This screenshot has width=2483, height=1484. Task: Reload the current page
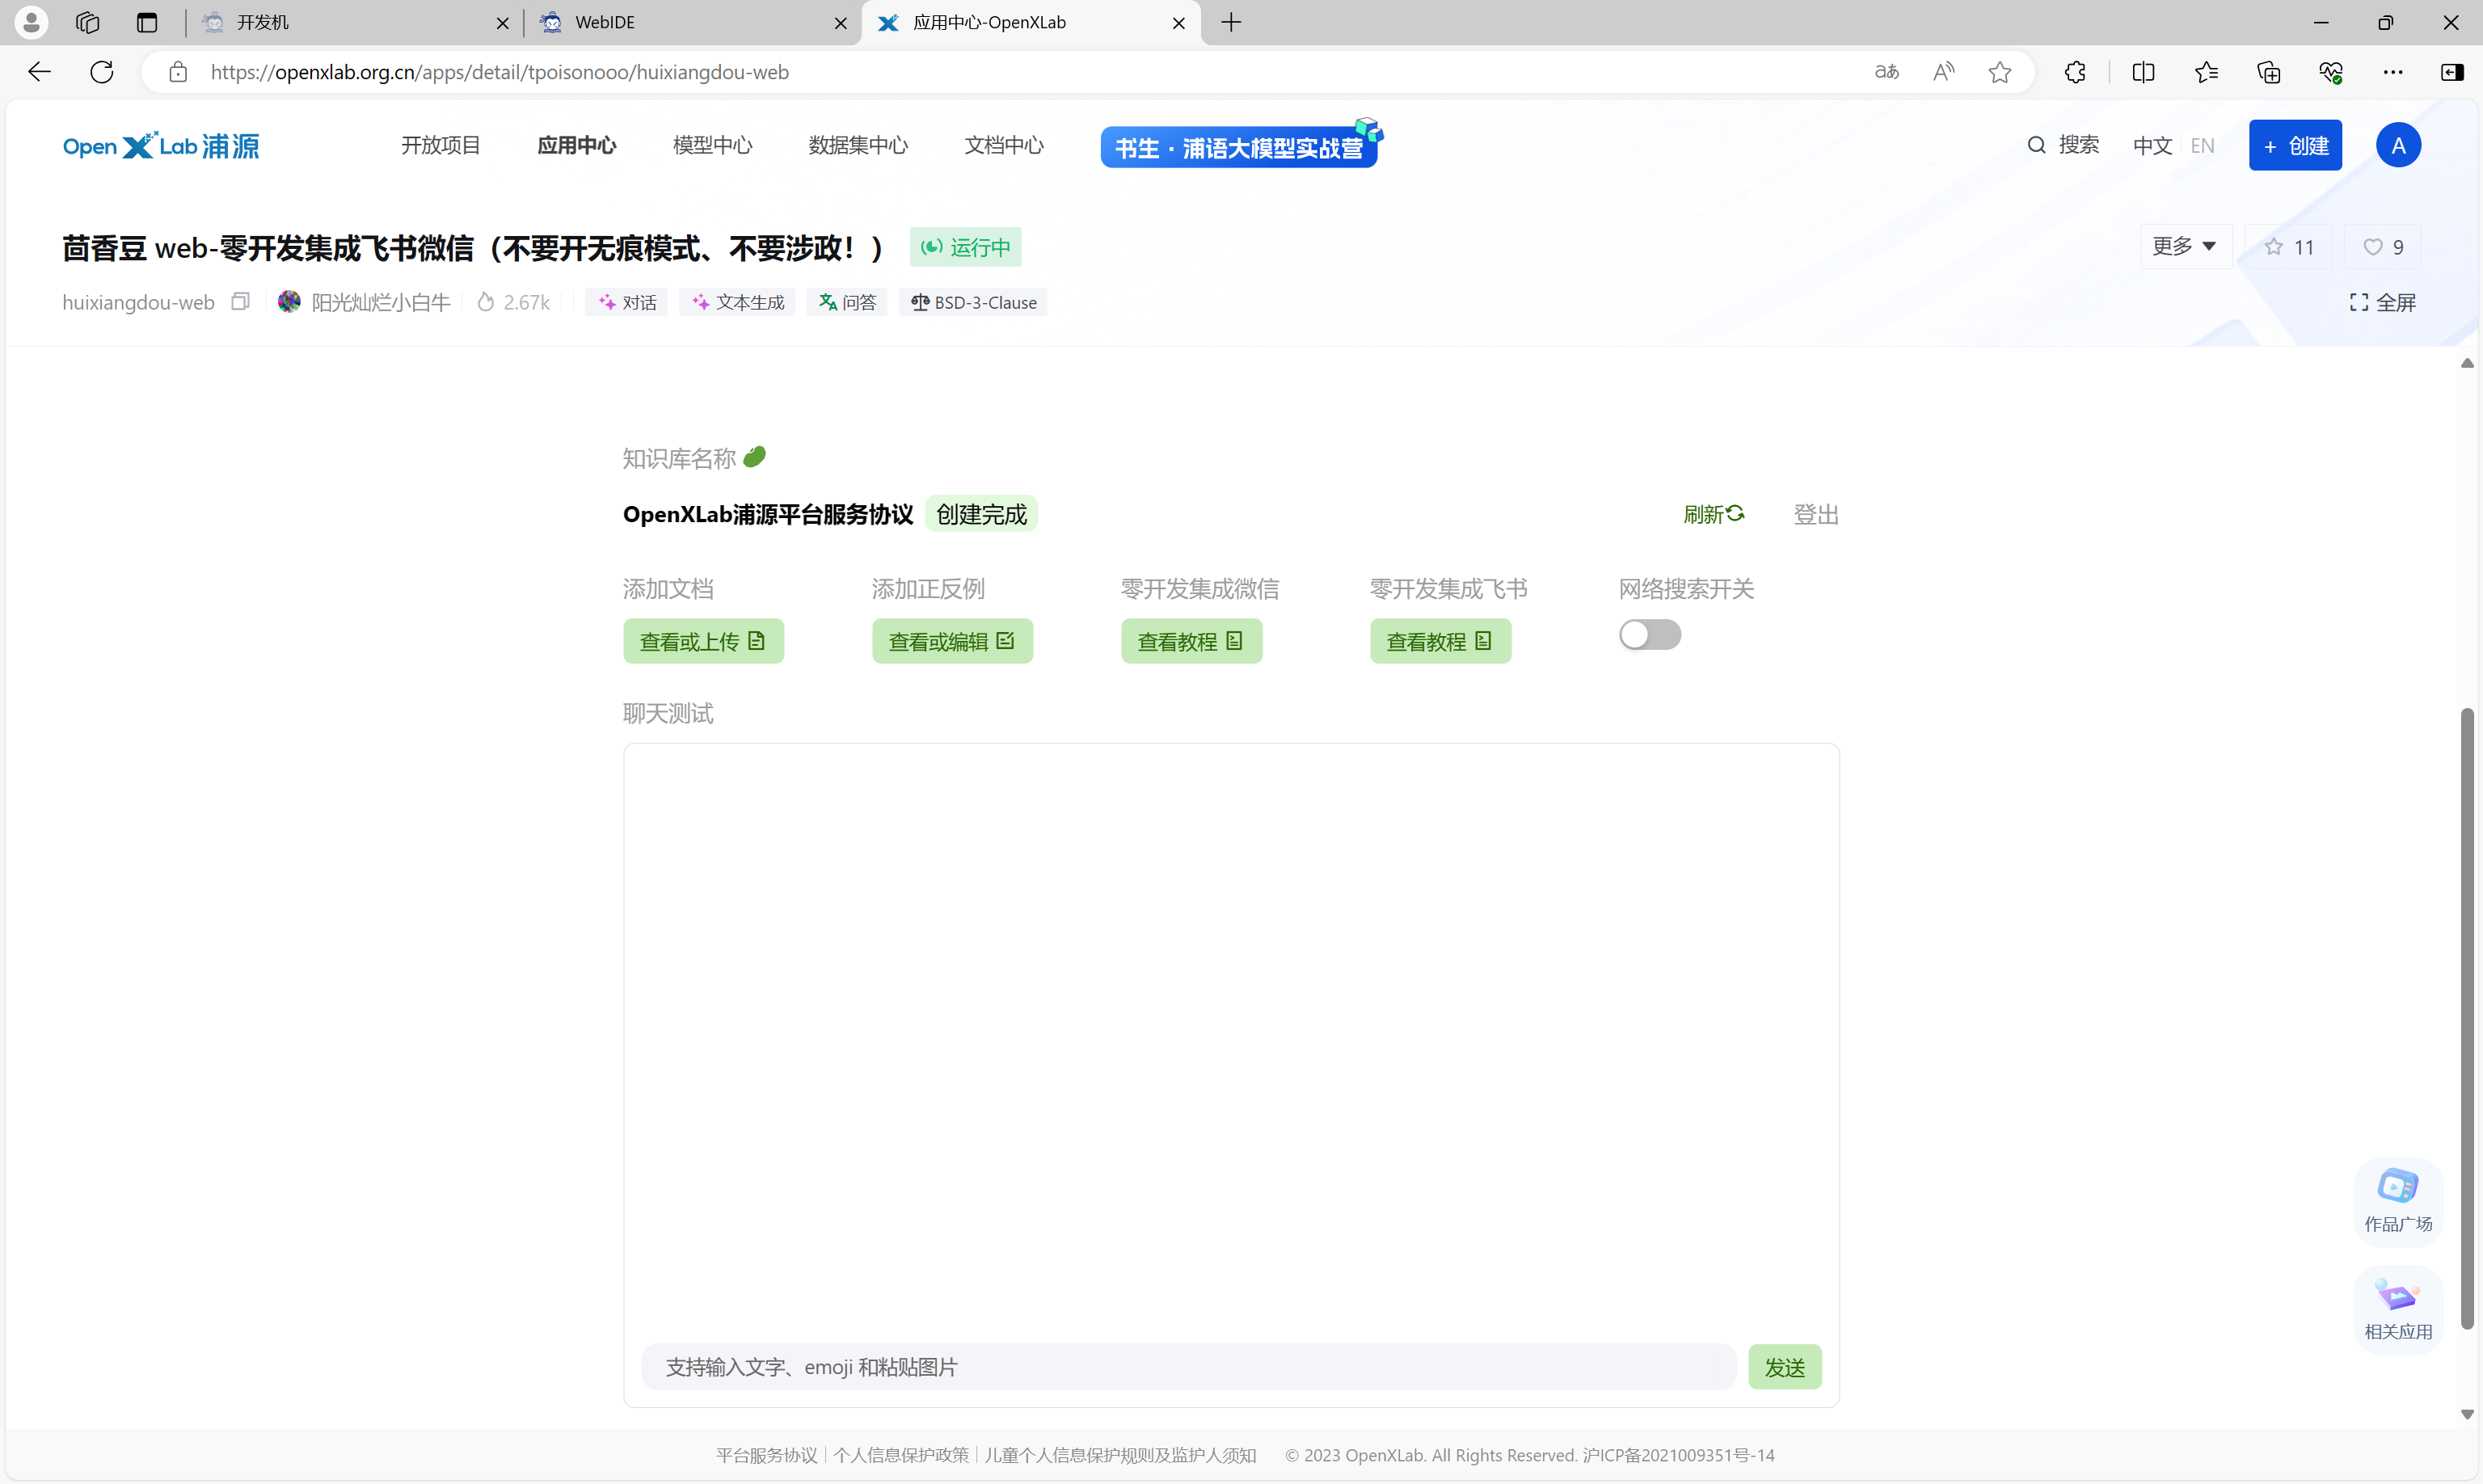click(102, 72)
